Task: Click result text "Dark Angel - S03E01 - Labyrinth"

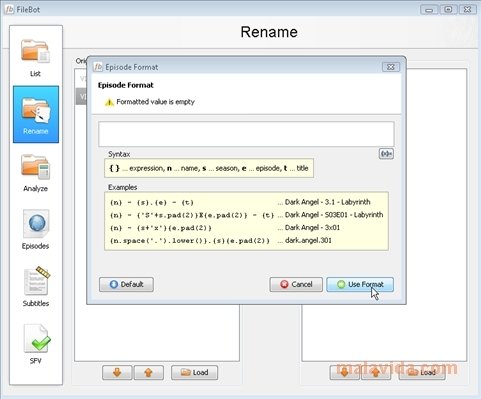Action: [334, 215]
